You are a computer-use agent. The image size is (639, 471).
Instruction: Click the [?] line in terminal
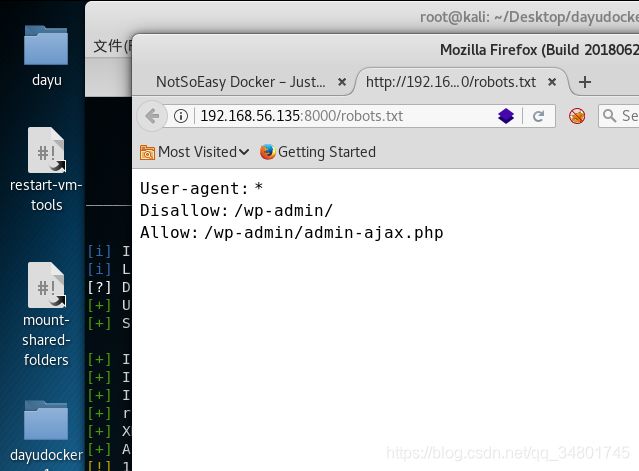[x=109, y=287]
